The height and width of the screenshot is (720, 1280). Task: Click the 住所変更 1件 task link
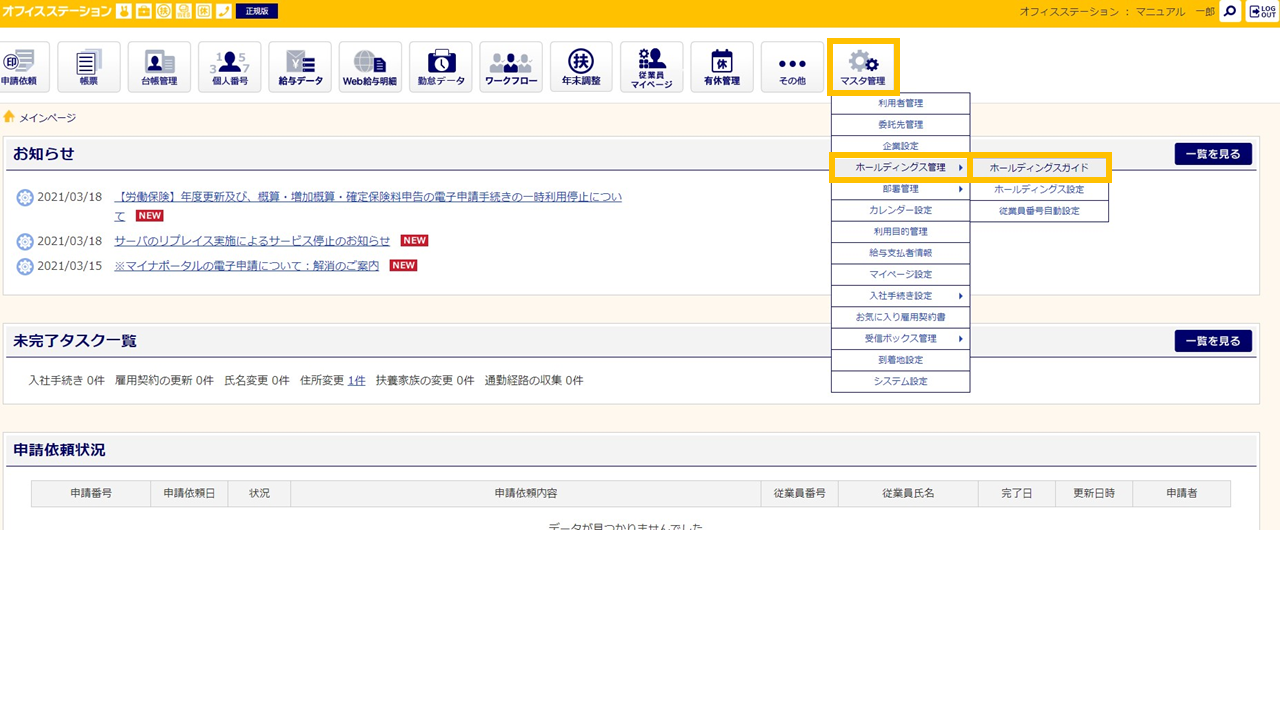(356, 381)
